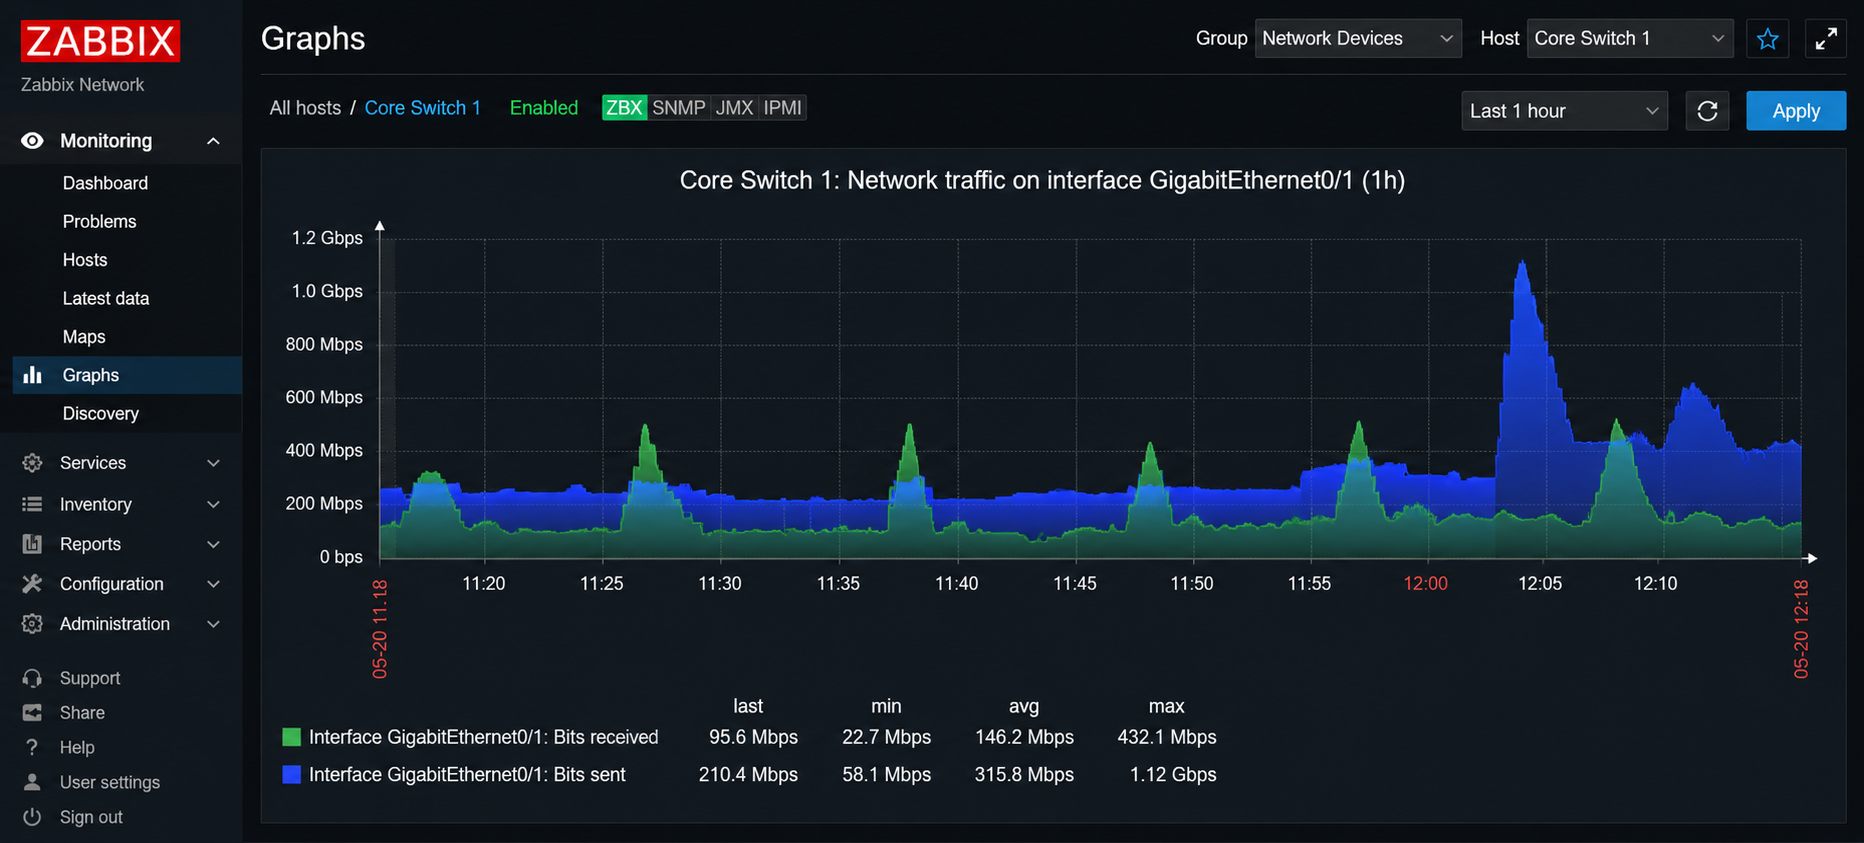This screenshot has height=843, width=1864.
Task: Click the Zabbix logo
Action: (100, 41)
